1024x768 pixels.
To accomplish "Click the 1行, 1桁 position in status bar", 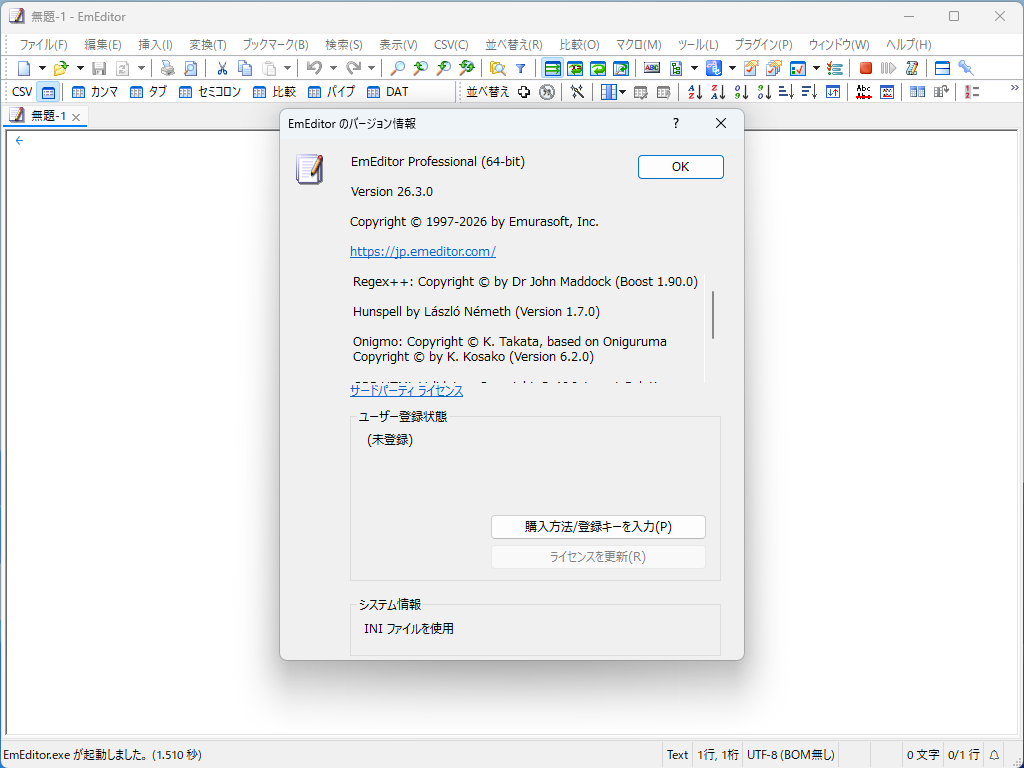I will click(x=718, y=755).
